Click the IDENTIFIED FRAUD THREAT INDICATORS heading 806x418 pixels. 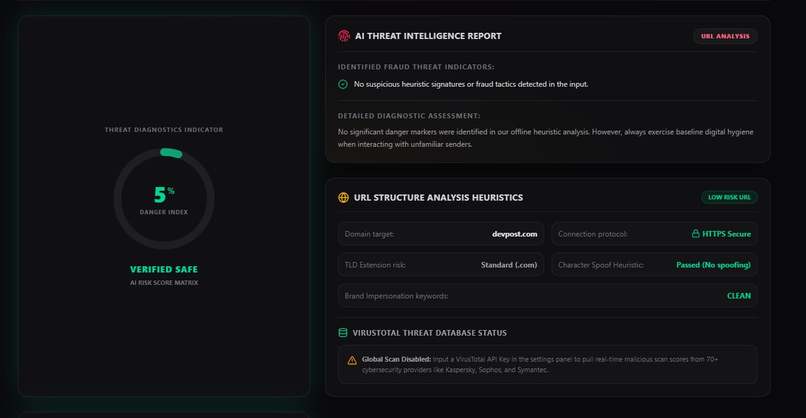click(x=416, y=67)
